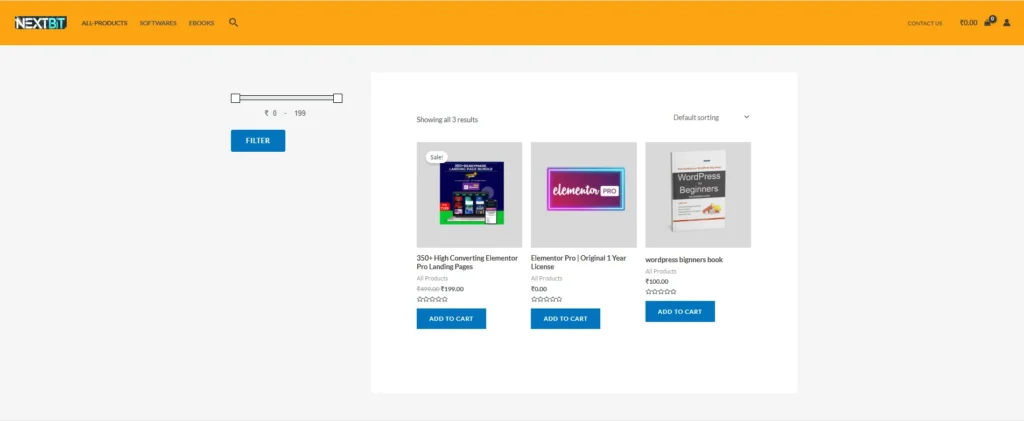This screenshot has width=1024, height=421.
Task: Click the maximum price slider handle
Action: [x=338, y=98]
